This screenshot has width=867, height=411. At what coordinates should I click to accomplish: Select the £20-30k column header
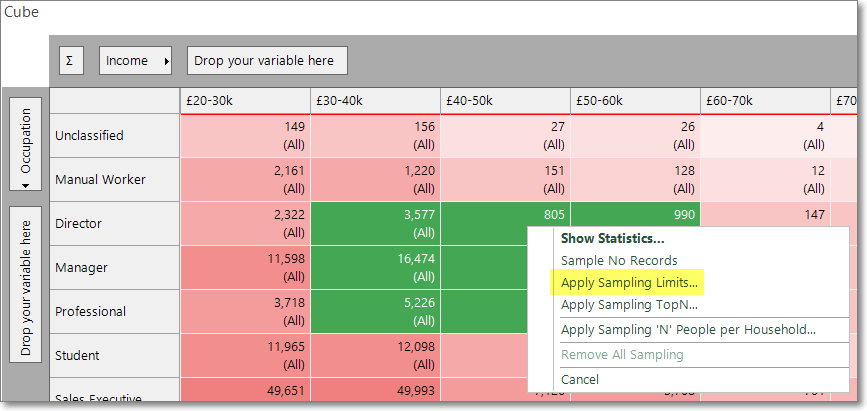tap(245, 101)
